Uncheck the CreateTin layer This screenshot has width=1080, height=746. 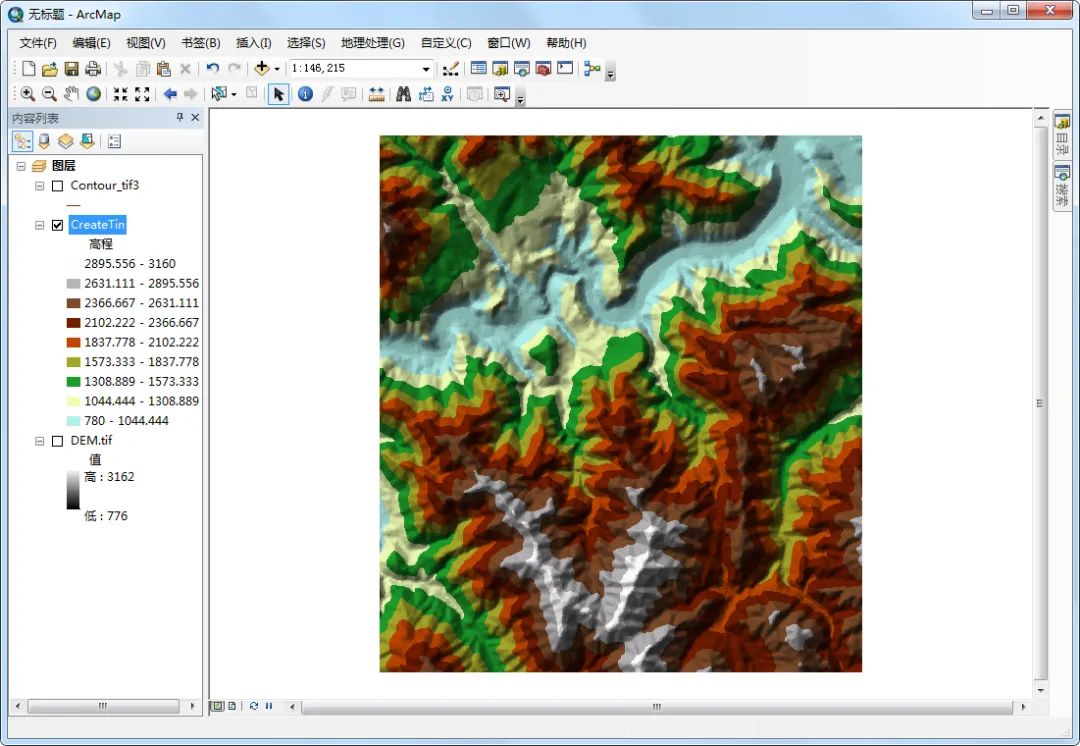(x=57, y=224)
